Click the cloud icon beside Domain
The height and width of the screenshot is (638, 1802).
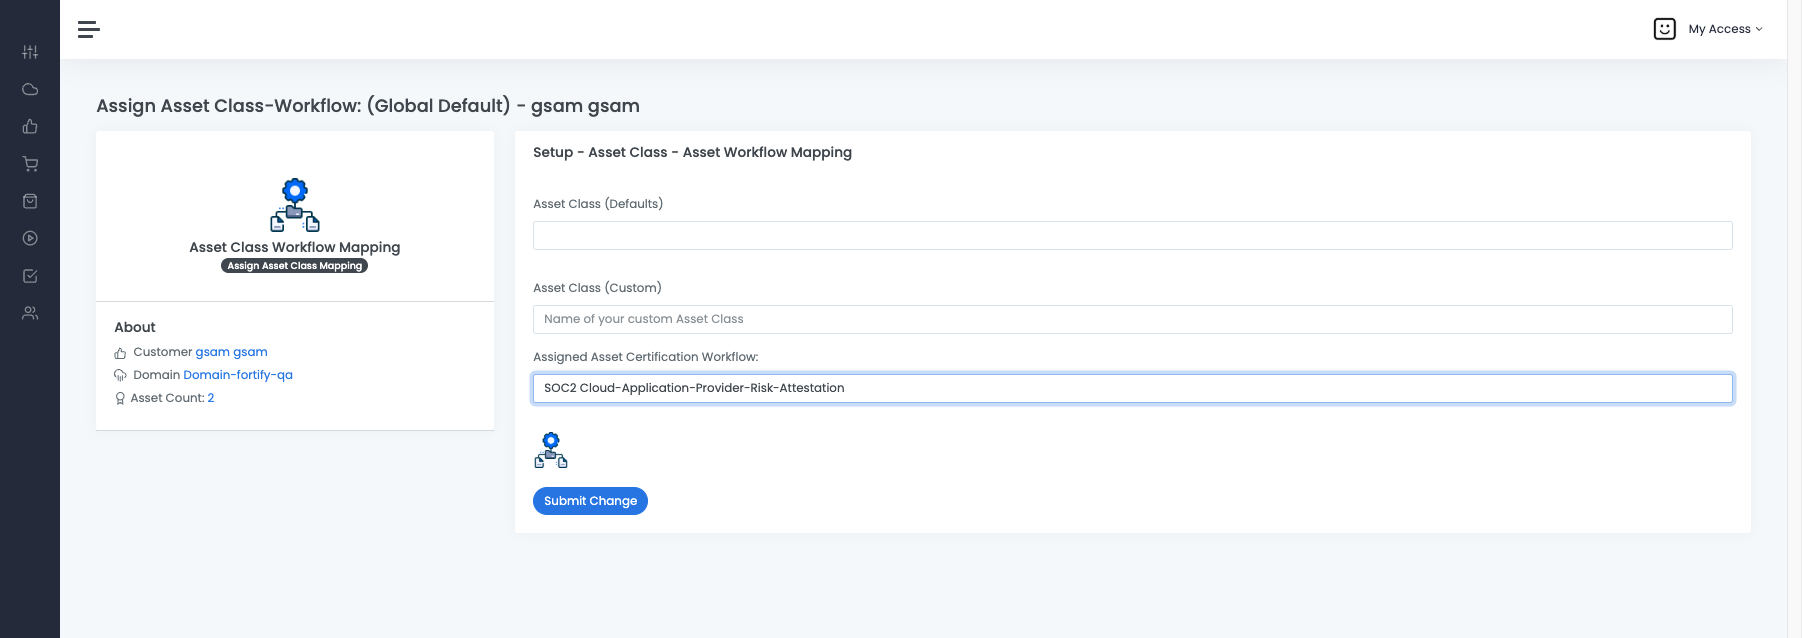[120, 376]
